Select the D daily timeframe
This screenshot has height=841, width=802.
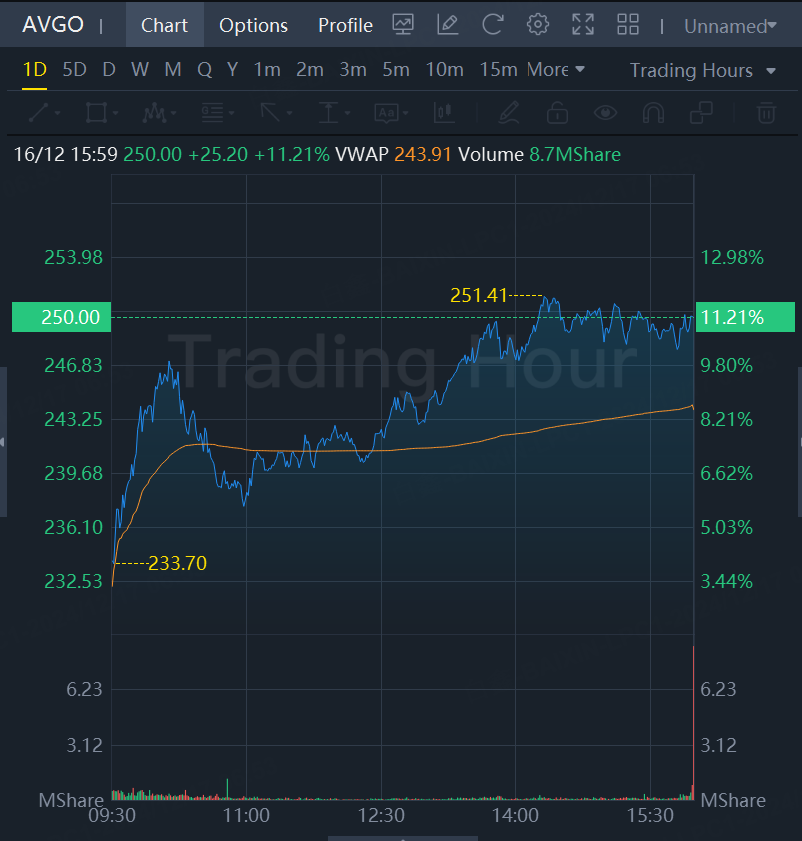point(109,70)
